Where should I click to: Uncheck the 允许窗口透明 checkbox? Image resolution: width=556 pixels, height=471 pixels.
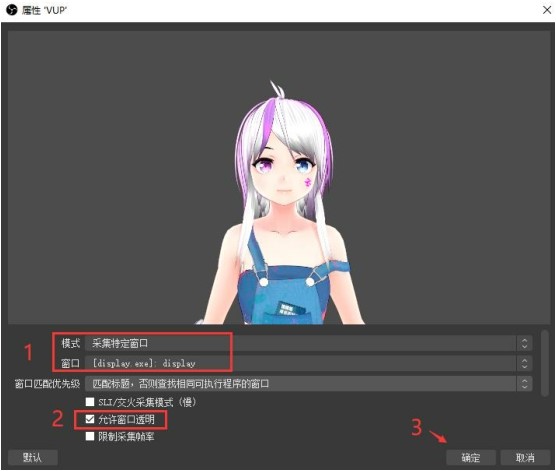pyautogui.click(x=90, y=420)
